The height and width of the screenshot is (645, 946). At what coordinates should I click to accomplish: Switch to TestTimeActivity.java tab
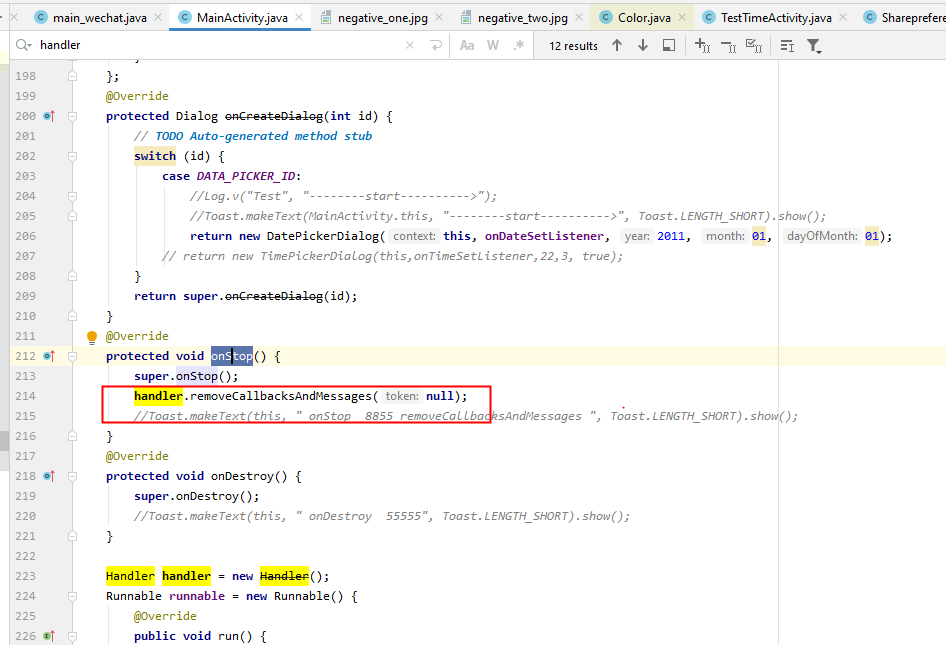pyautogui.click(x=776, y=17)
